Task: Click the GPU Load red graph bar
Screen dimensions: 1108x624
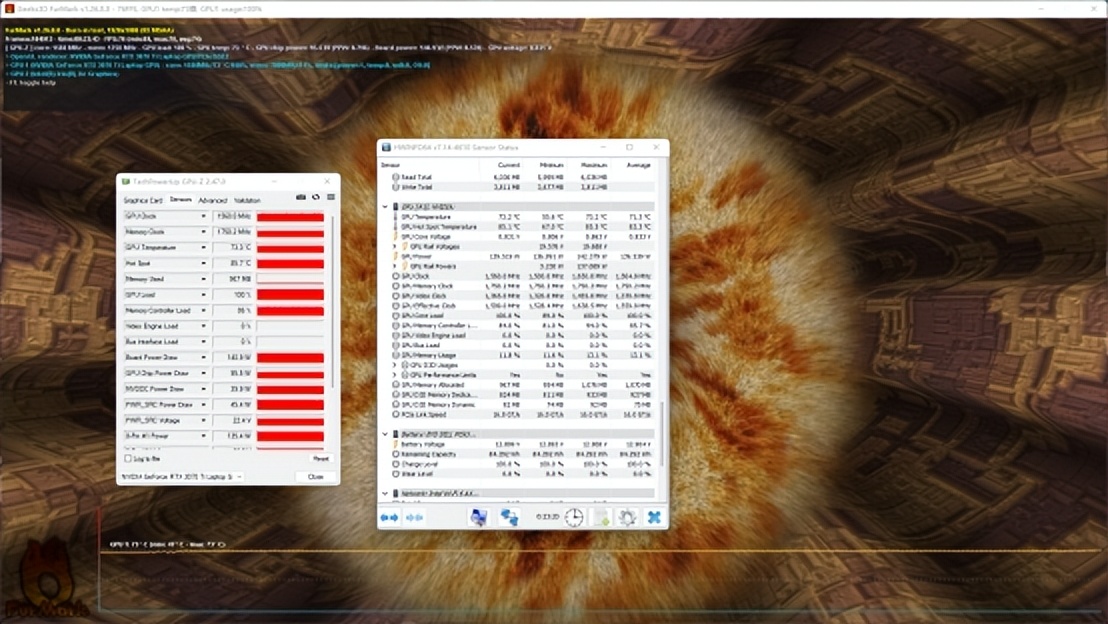Action: [x=290, y=295]
